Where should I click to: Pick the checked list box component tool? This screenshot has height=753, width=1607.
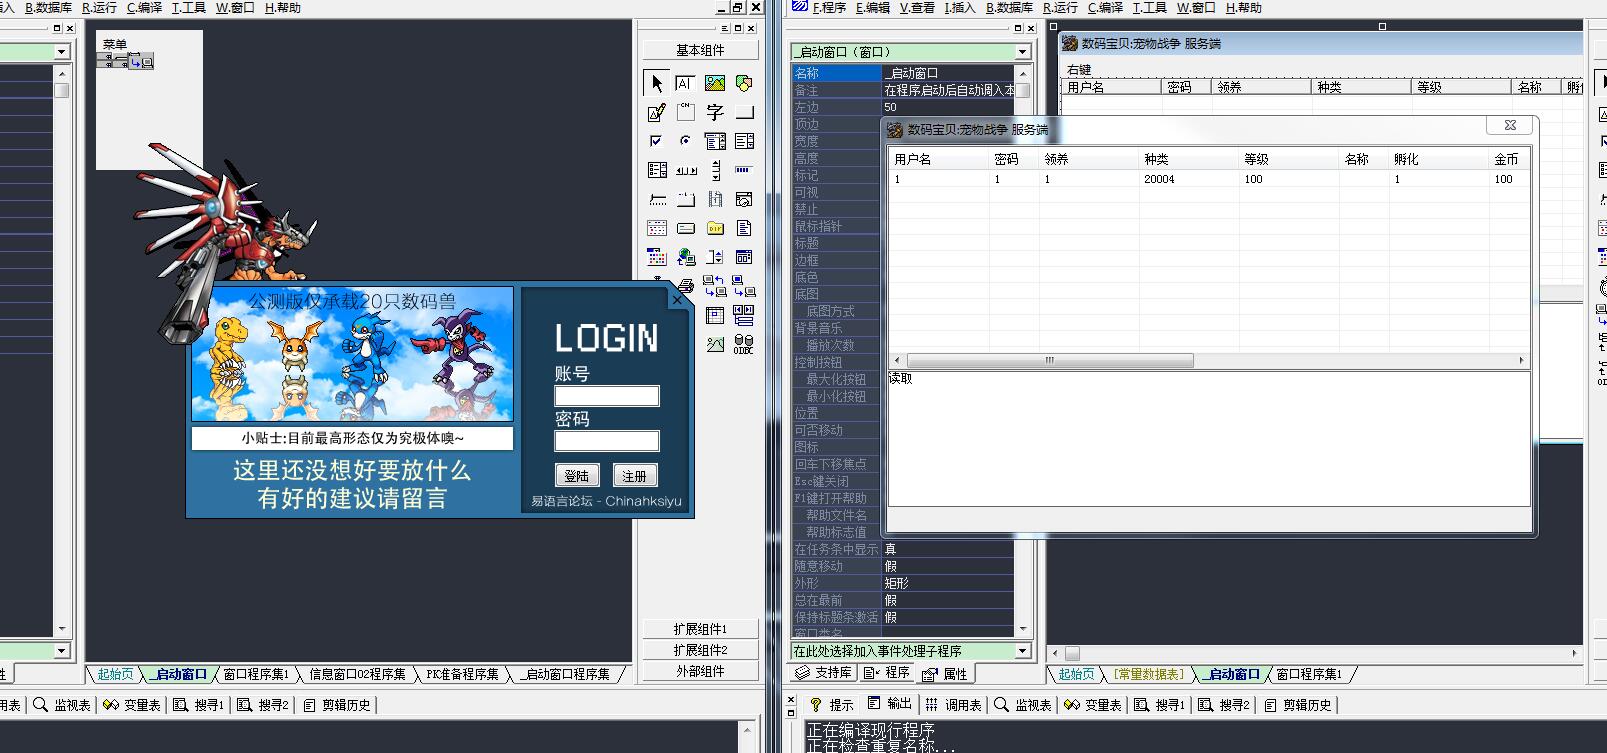coord(656,170)
